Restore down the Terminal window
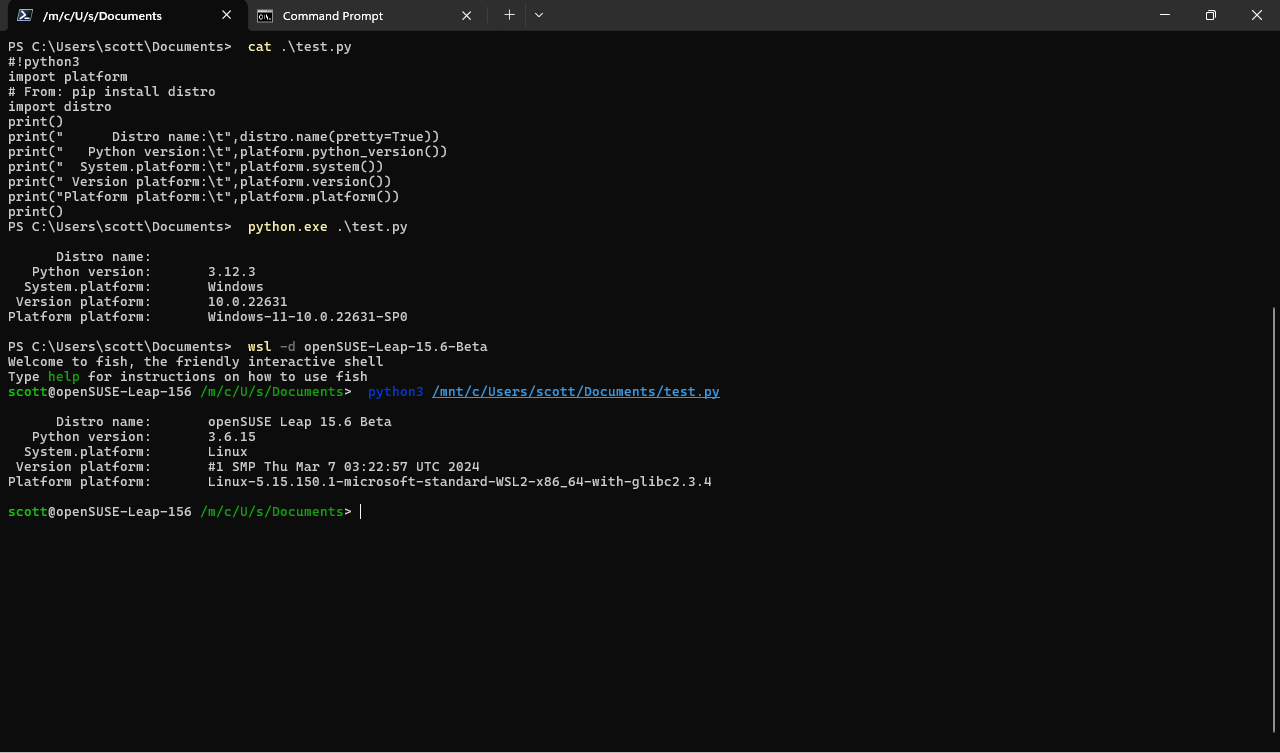Image resolution: width=1280 pixels, height=753 pixels. coord(1211,15)
